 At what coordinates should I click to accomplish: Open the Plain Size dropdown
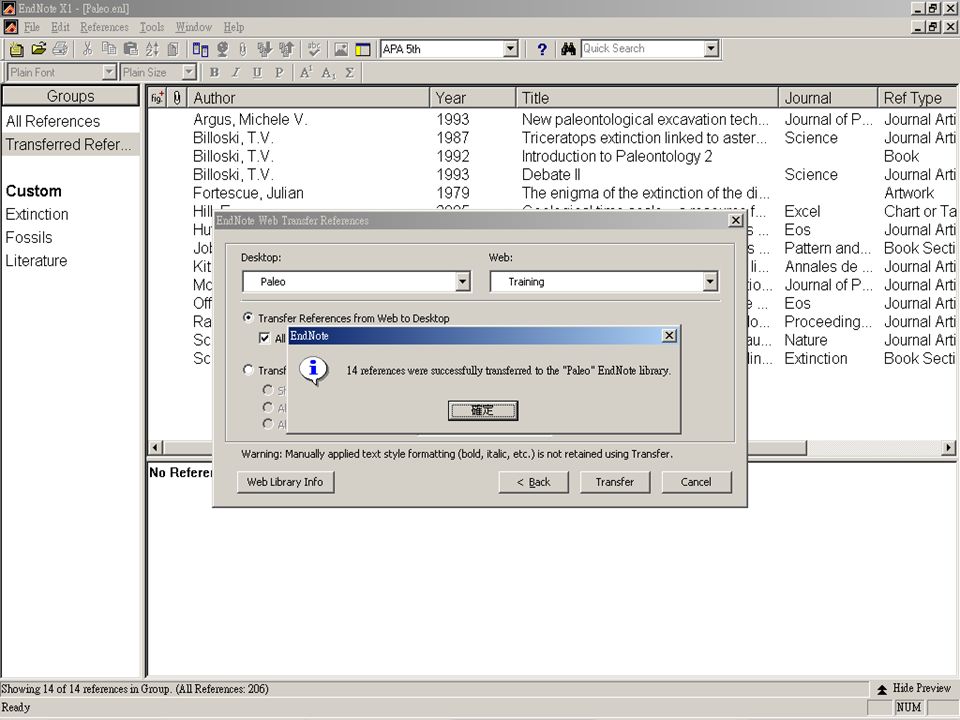pyautogui.click(x=189, y=72)
